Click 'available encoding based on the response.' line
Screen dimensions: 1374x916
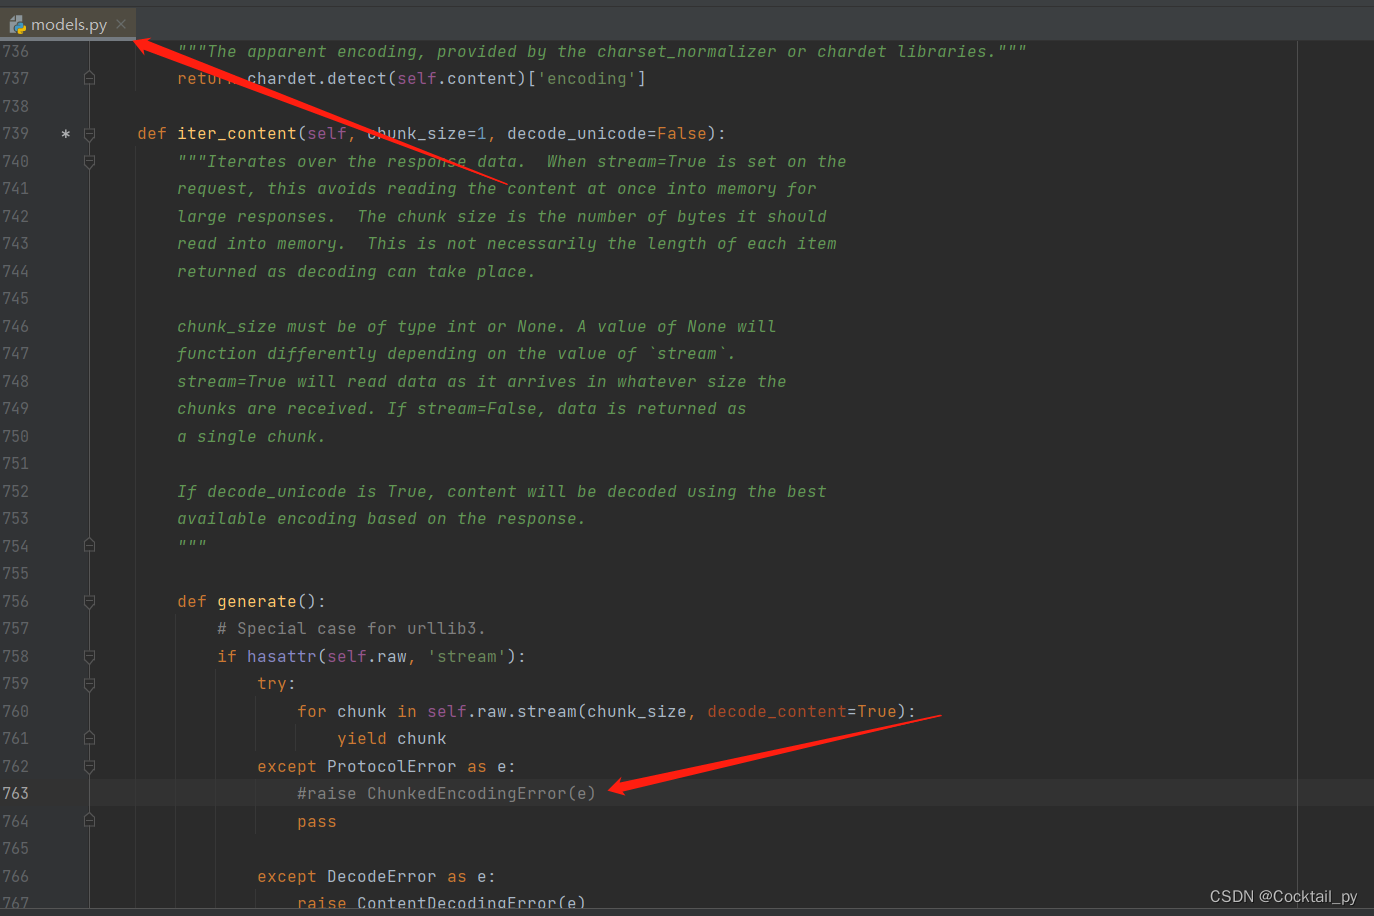[381, 519]
